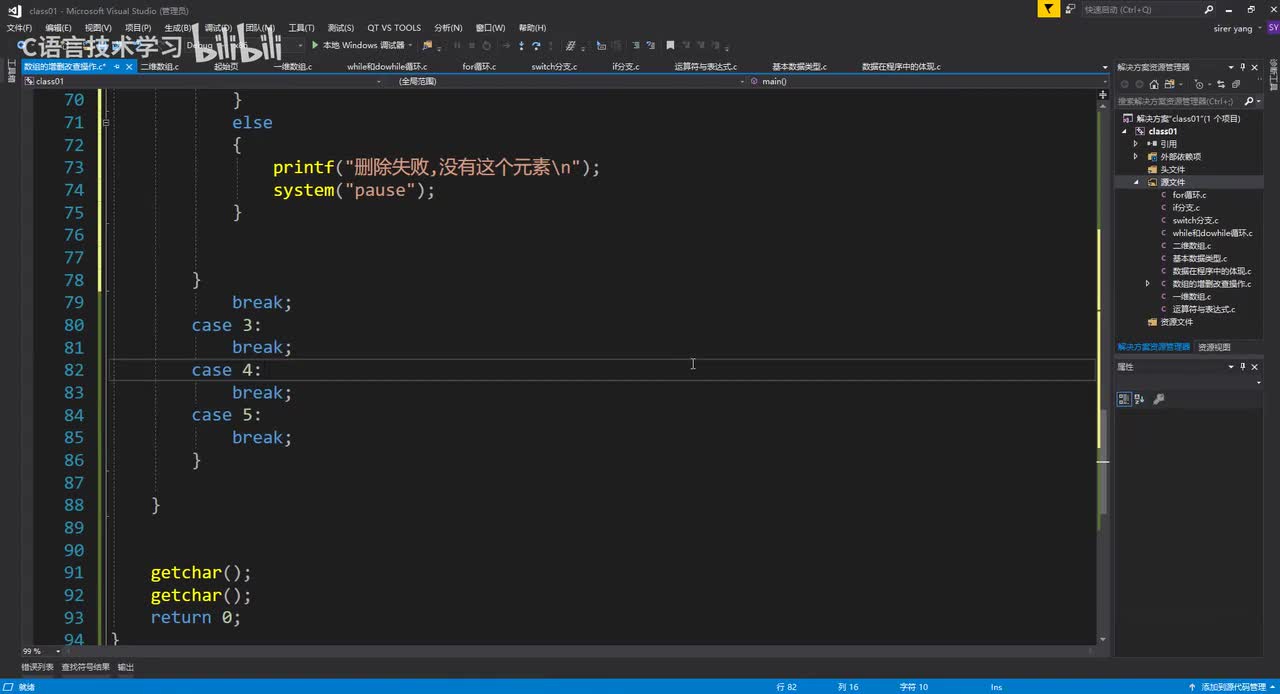Viewport: 1280px width, 694px height.
Task: Click the yellow notifications flag icon
Action: pos(1047,9)
